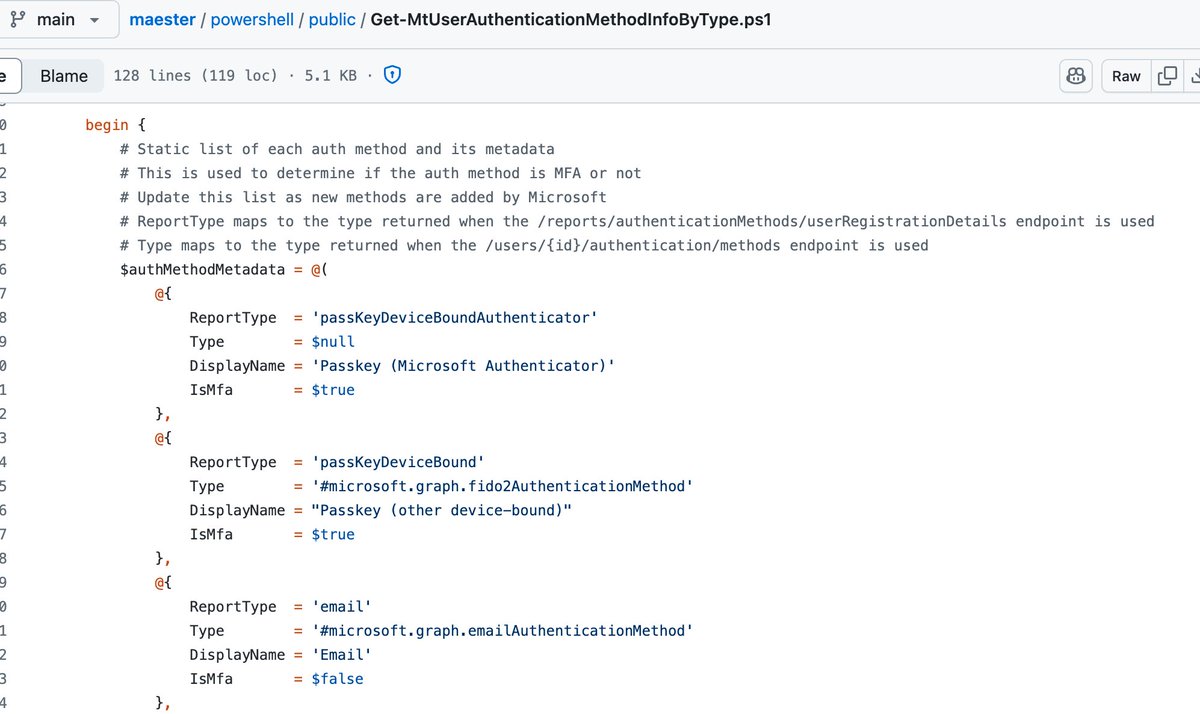This screenshot has height=714, width=1200.
Task: Click the '$false' IsMfa value
Action: (337, 678)
